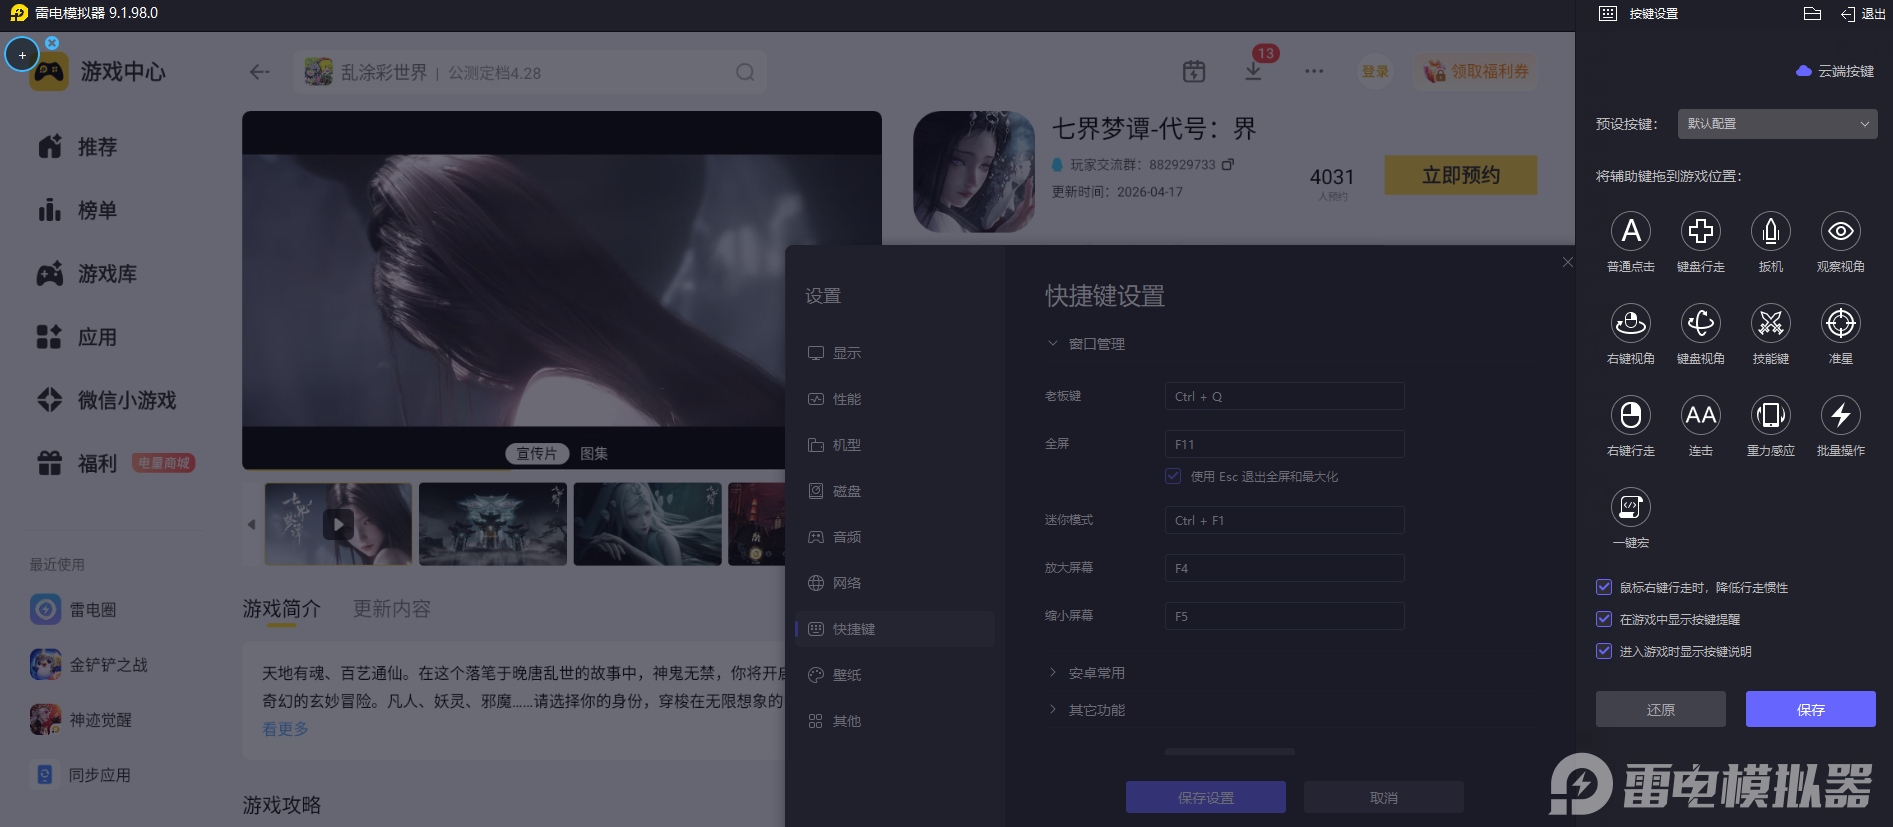
Task: Select the 键盘行走 D-pad icon
Action: click(x=1700, y=232)
